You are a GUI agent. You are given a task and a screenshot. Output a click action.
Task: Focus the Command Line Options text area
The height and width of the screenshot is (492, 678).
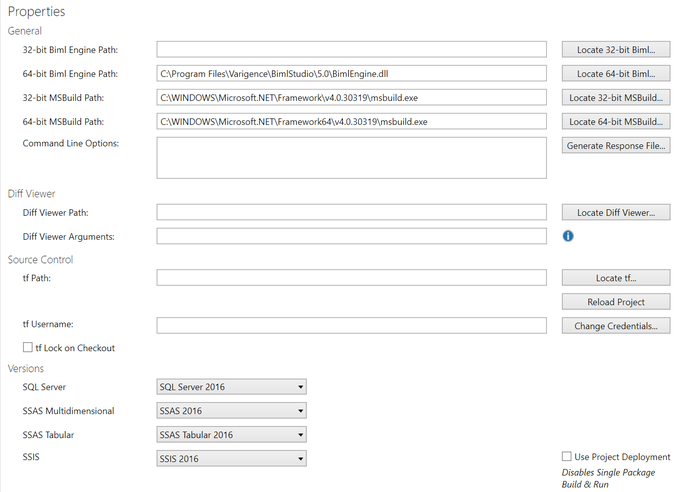352,158
